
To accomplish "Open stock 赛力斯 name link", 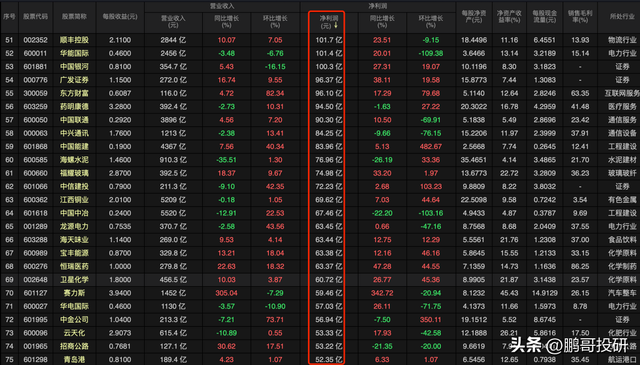I will 74,293.
